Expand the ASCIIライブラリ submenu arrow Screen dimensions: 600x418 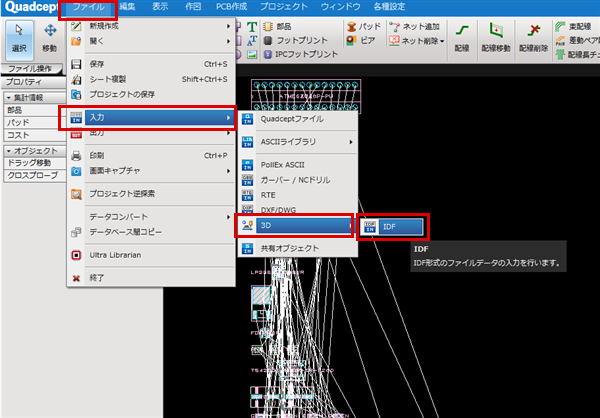coord(351,142)
